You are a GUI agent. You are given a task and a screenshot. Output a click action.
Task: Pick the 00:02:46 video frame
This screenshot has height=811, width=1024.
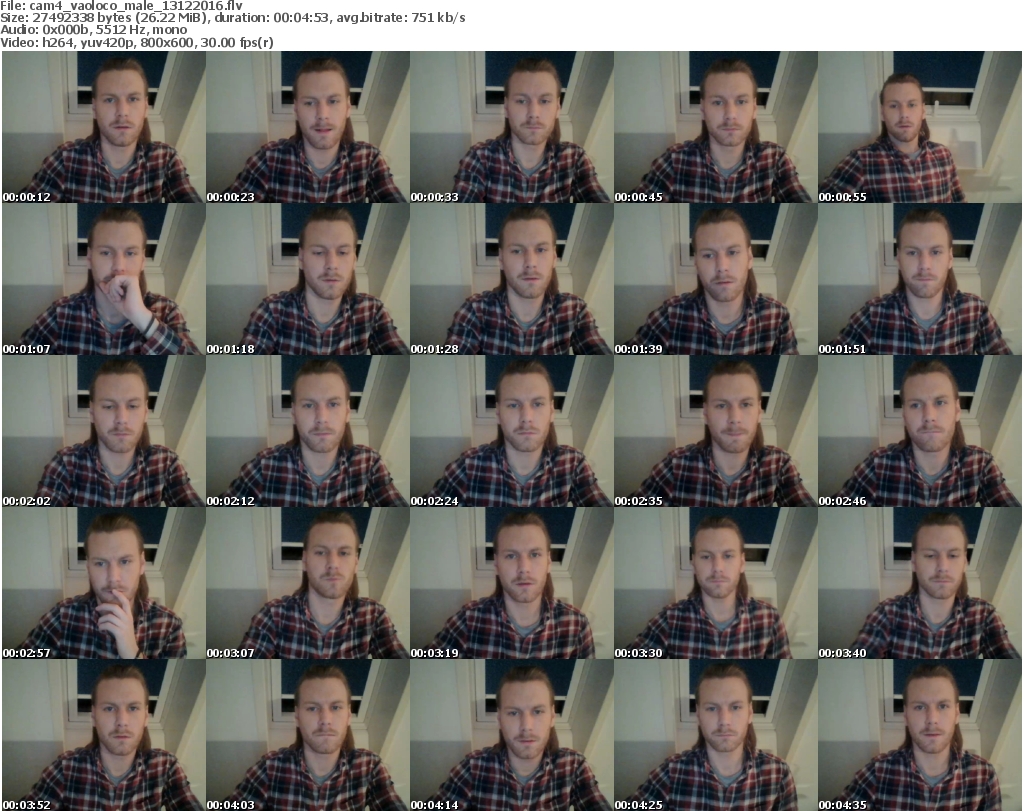point(920,431)
